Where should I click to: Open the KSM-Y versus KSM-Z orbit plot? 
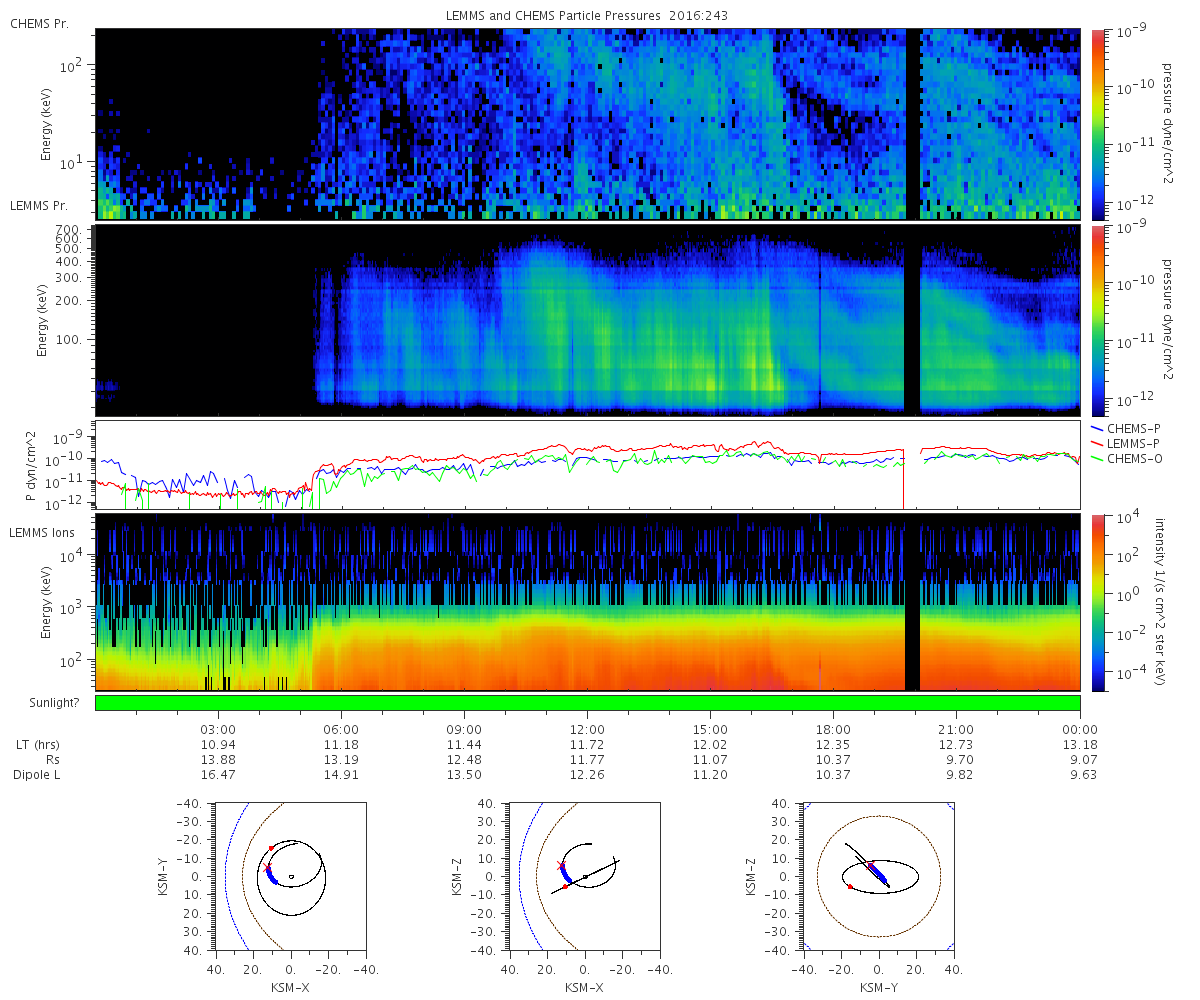[x=879, y=875]
